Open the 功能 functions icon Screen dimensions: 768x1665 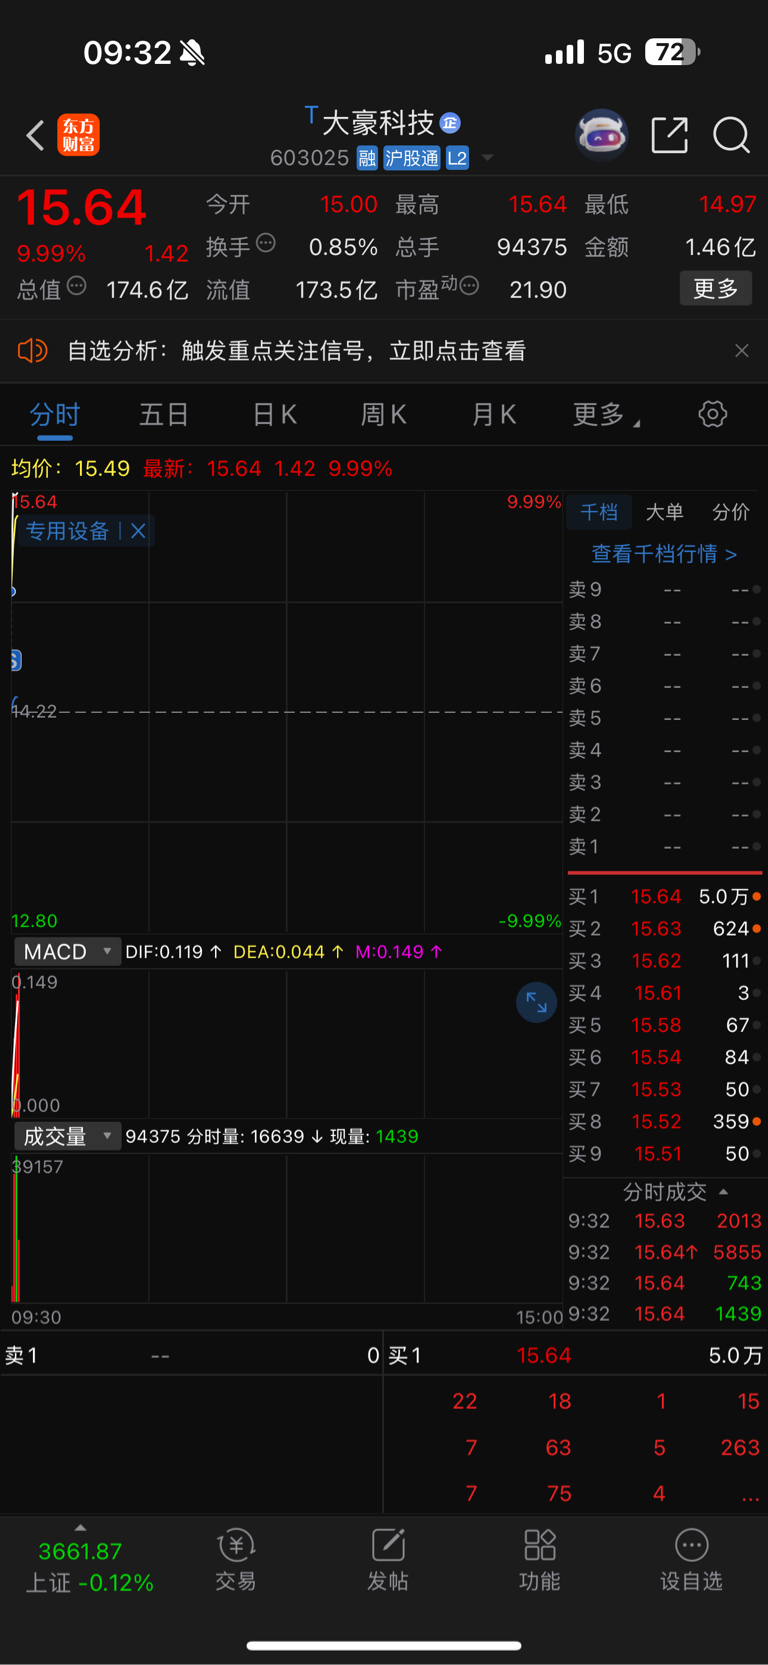[540, 1560]
